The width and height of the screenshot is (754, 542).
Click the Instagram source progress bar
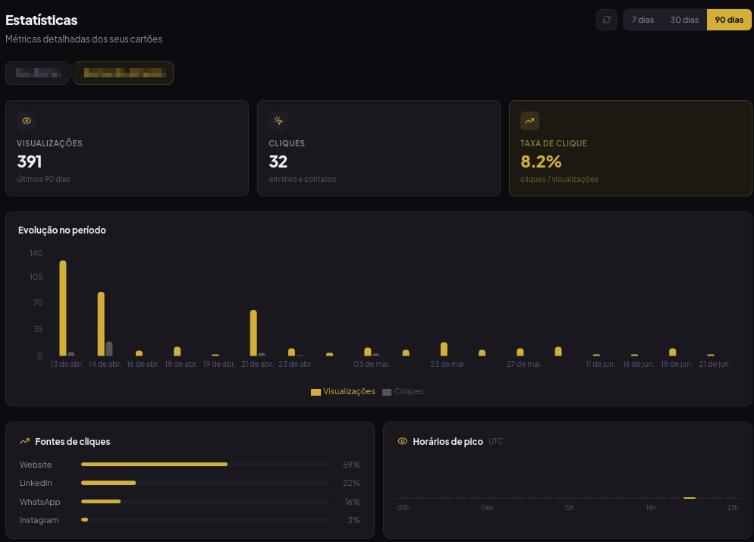[204, 519]
